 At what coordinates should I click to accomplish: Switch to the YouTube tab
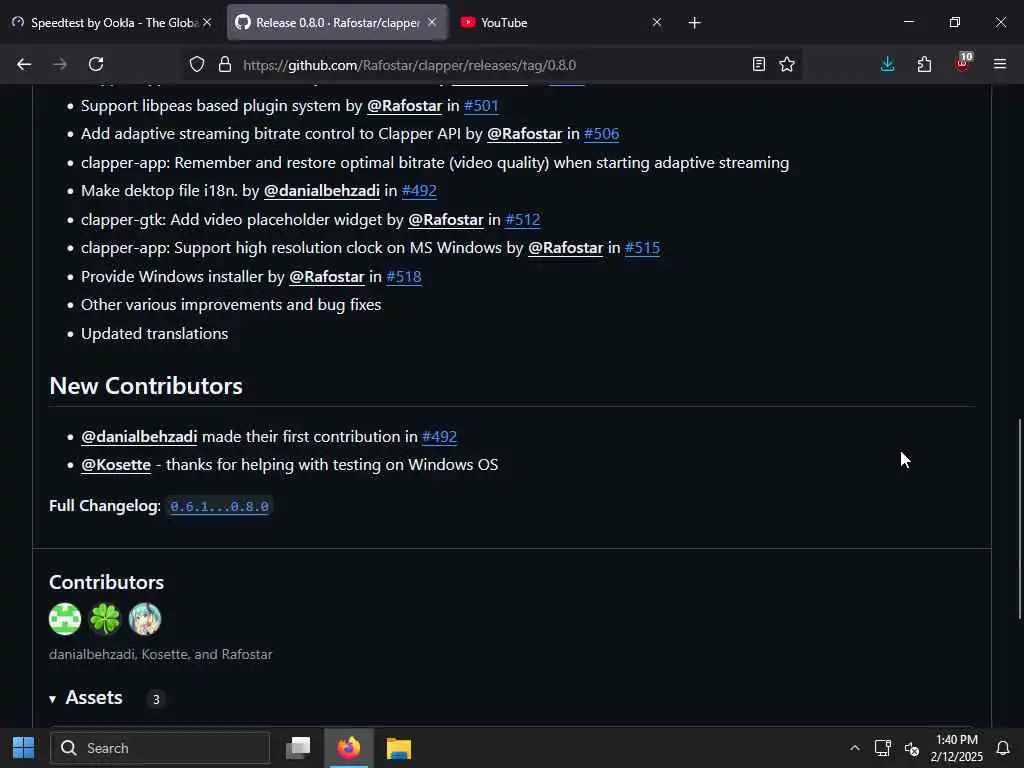562,22
